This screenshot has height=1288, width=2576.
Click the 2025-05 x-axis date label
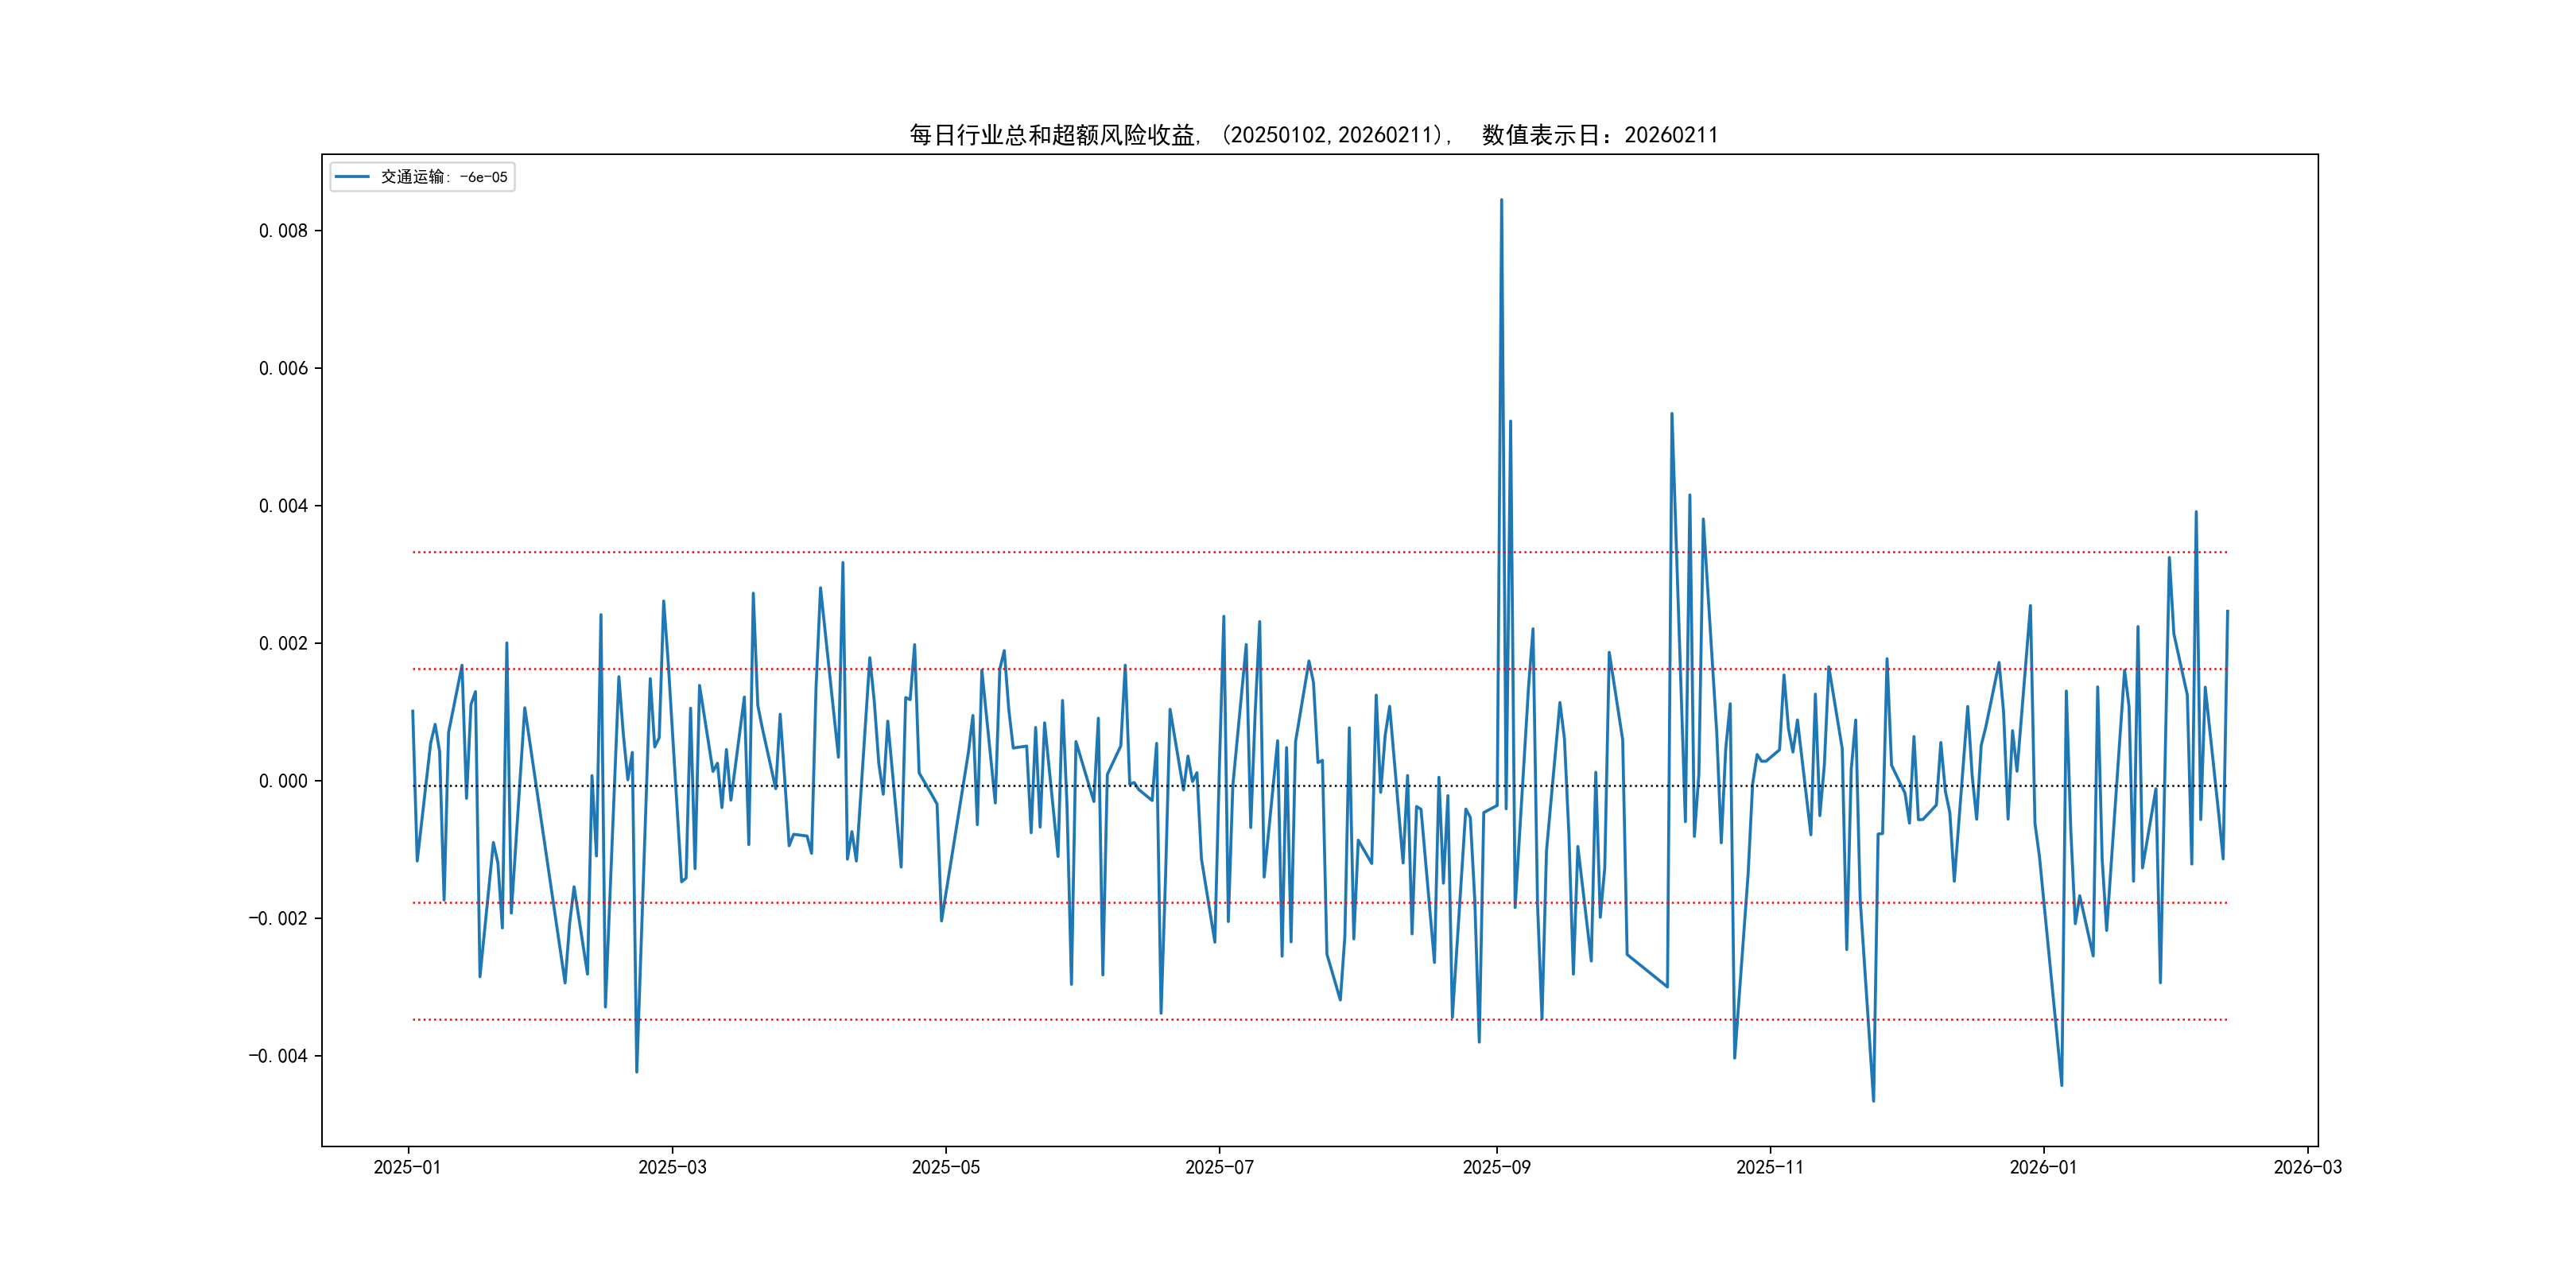[x=945, y=1167]
